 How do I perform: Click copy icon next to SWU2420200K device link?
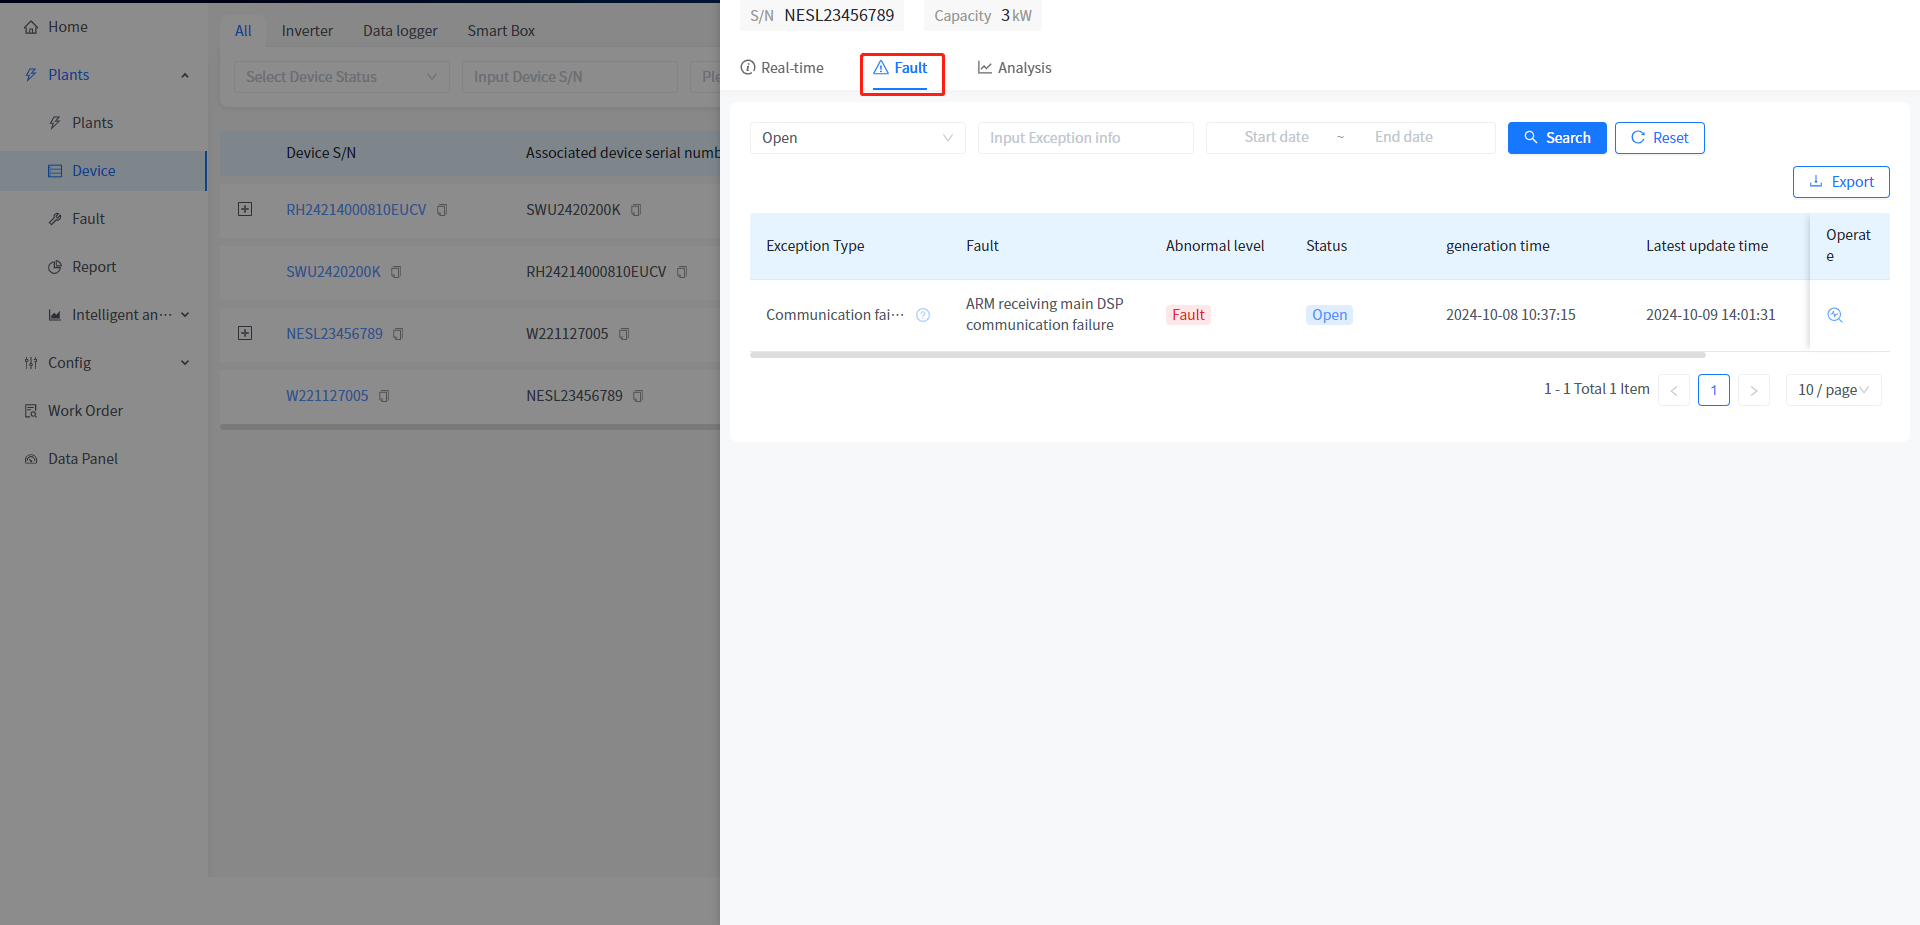tap(396, 272)
